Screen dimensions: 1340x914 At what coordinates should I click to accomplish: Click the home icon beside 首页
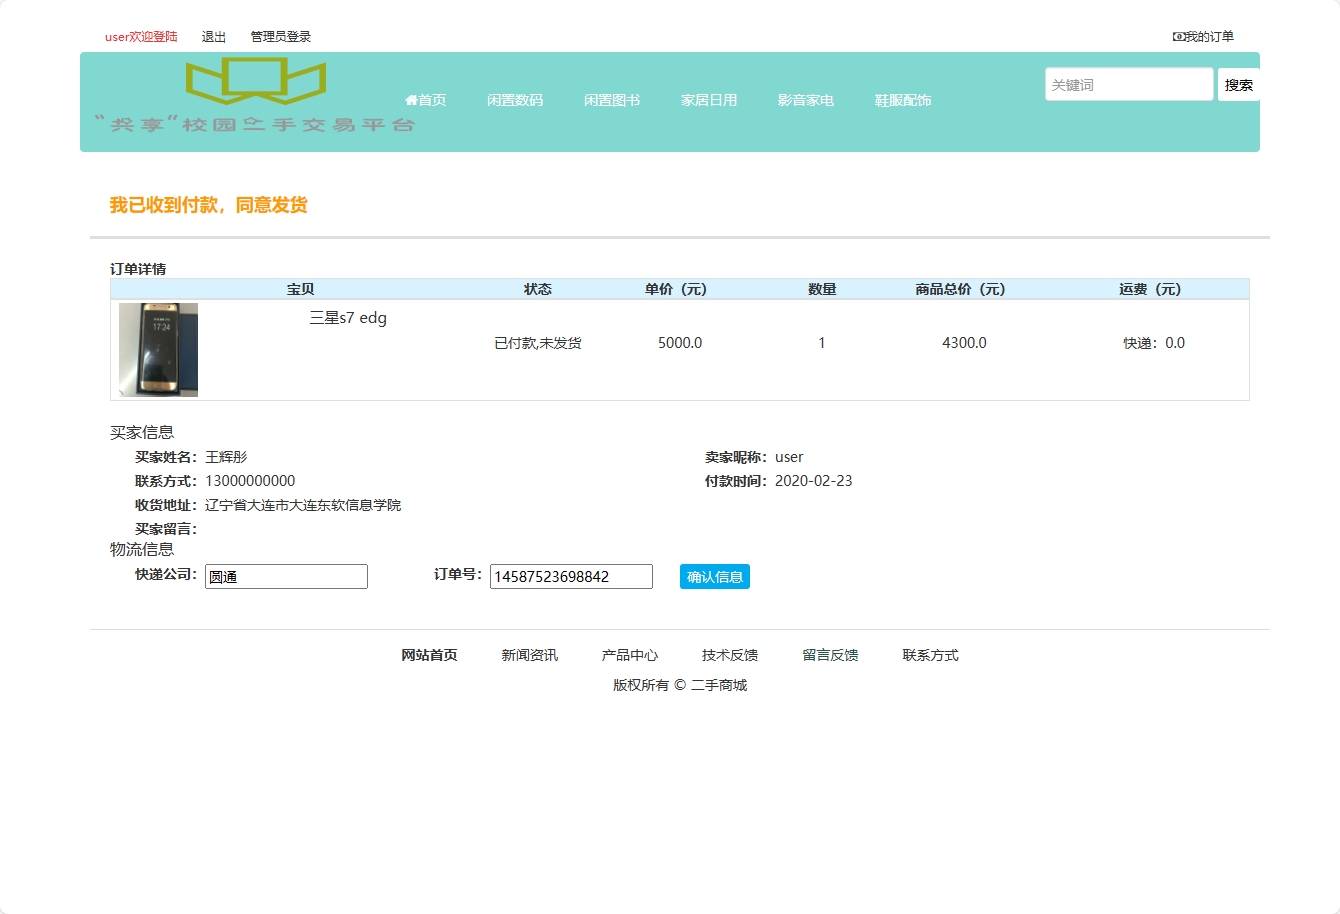click(412, 99)
